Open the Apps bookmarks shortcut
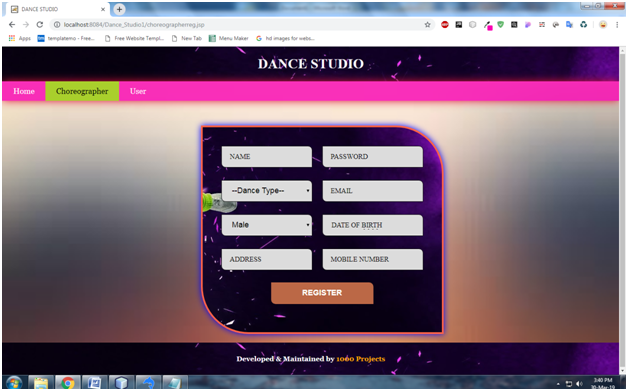The width and height of the screenshot is (628, 389). coord(20,38)
